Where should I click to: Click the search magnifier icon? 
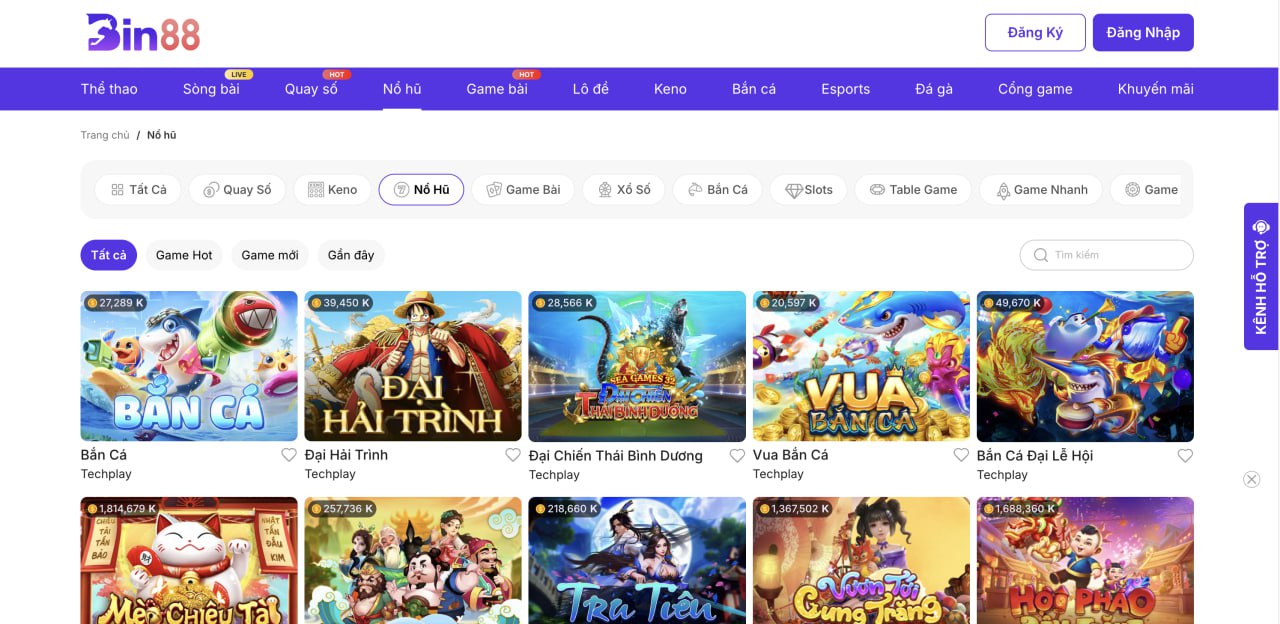point(1040,255)
